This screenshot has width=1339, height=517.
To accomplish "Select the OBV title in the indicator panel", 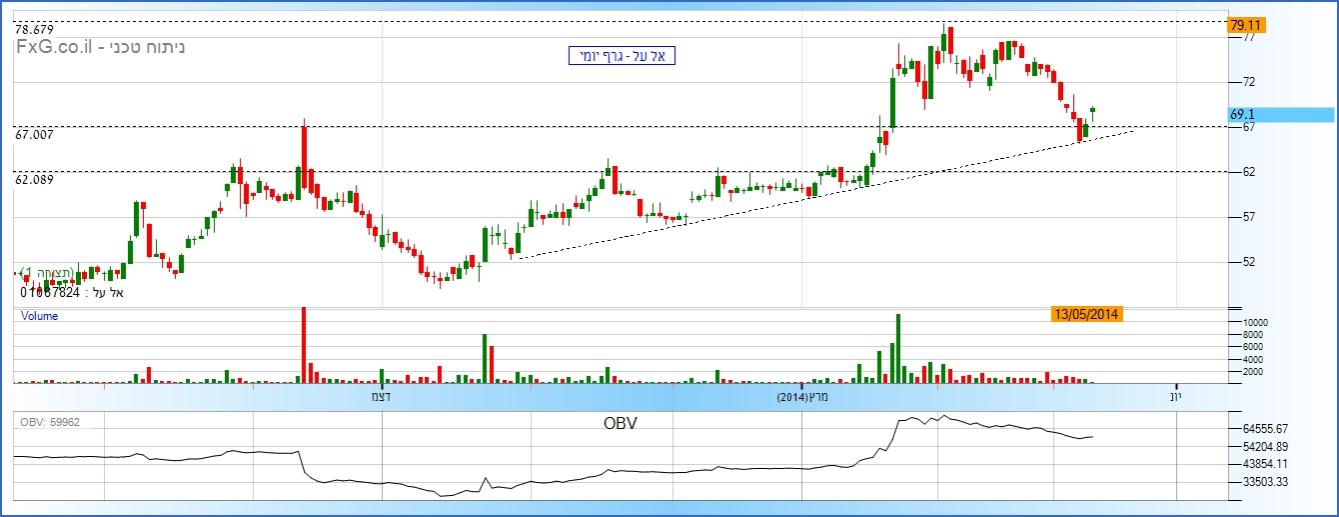I will coord(620,423).
